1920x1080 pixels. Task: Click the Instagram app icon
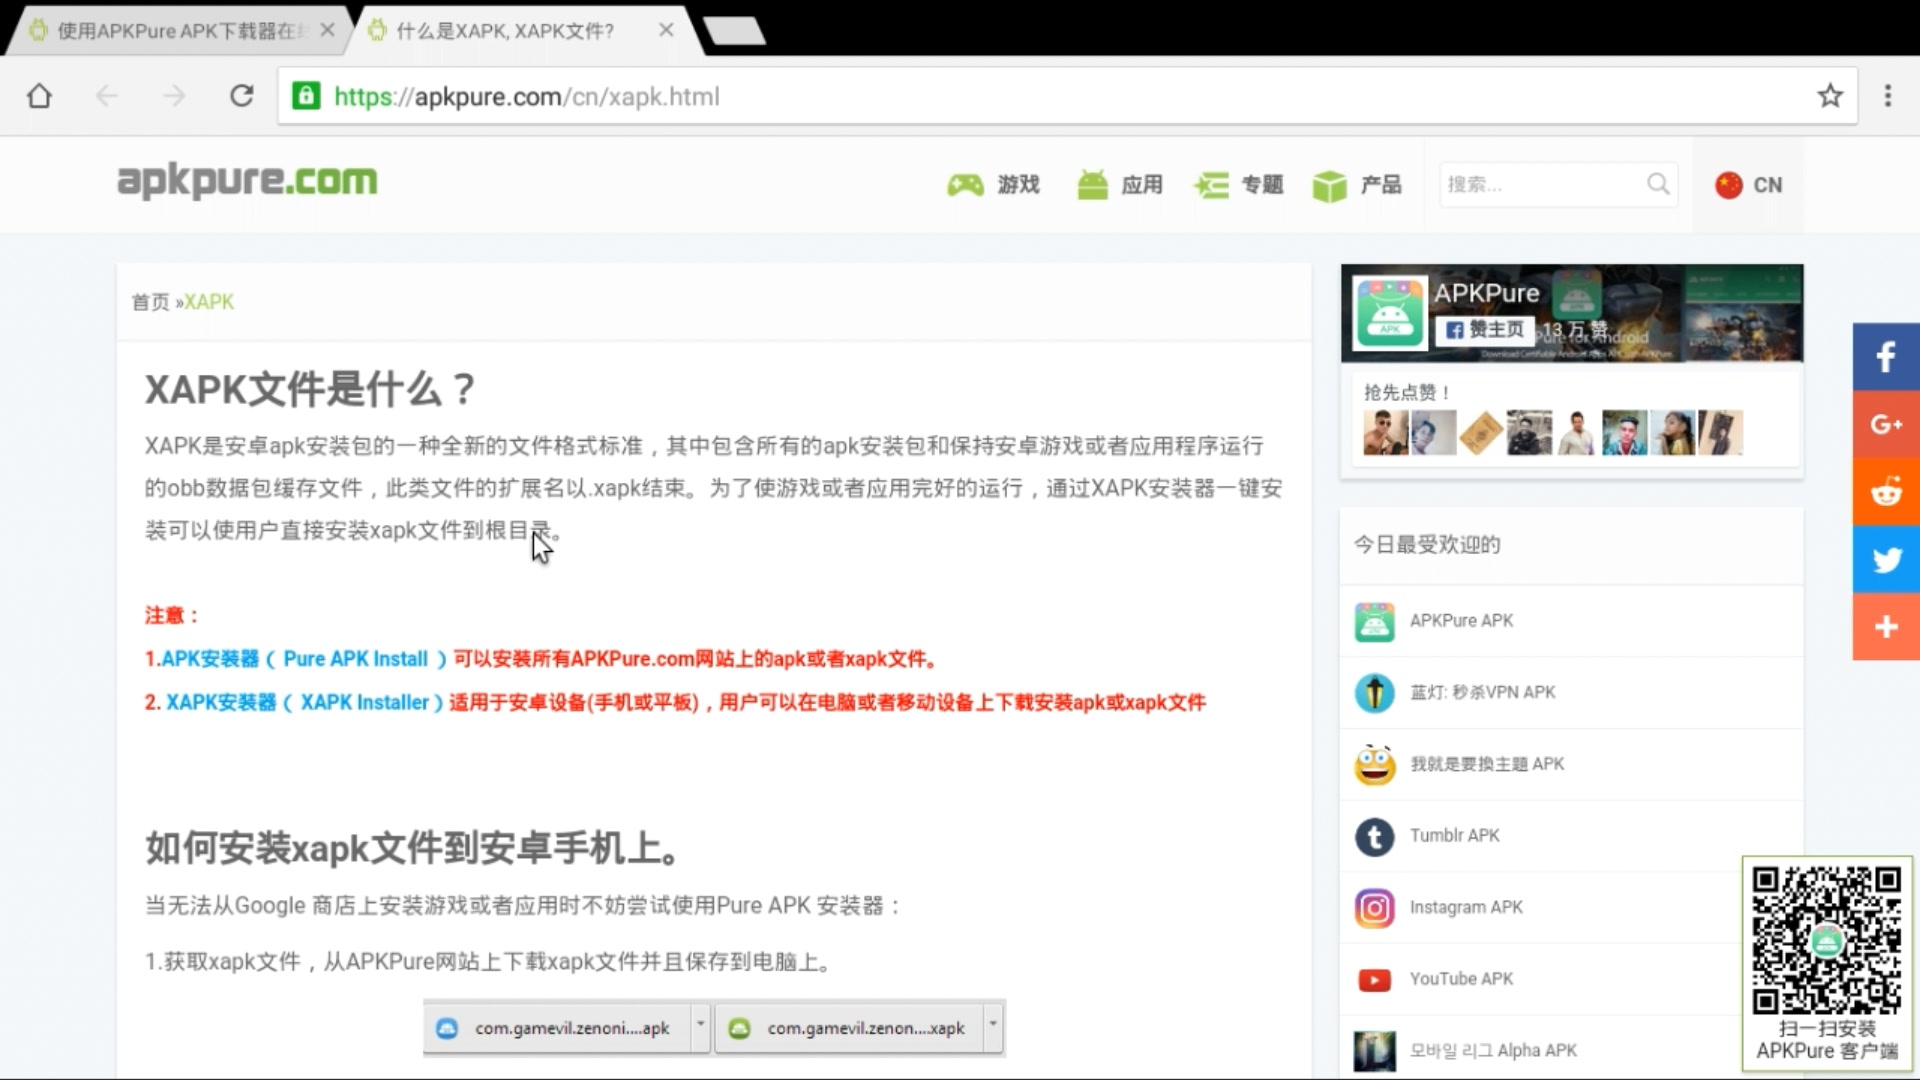click(x=1375, y=908)
